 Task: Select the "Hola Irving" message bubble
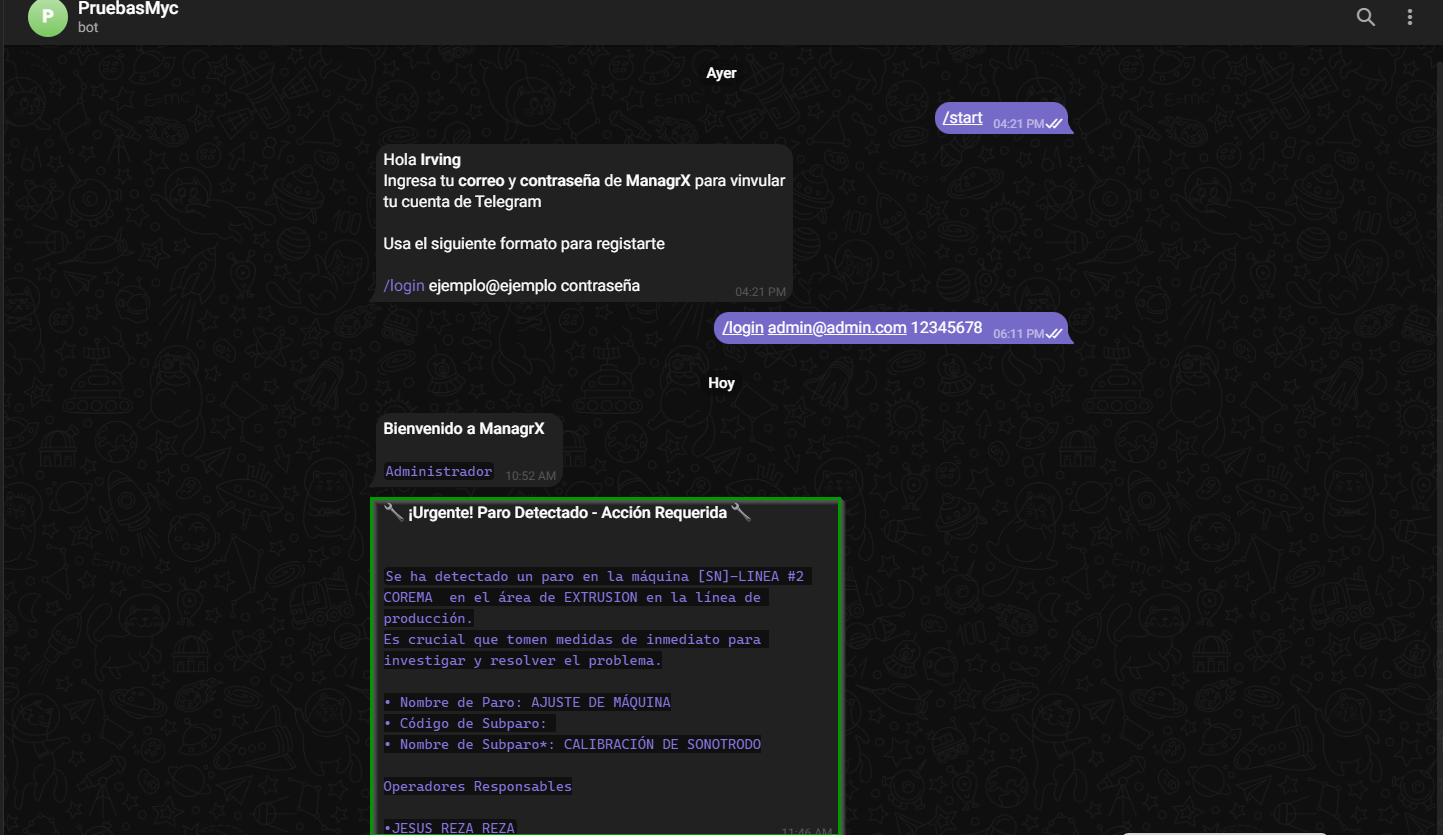(584, 222)
